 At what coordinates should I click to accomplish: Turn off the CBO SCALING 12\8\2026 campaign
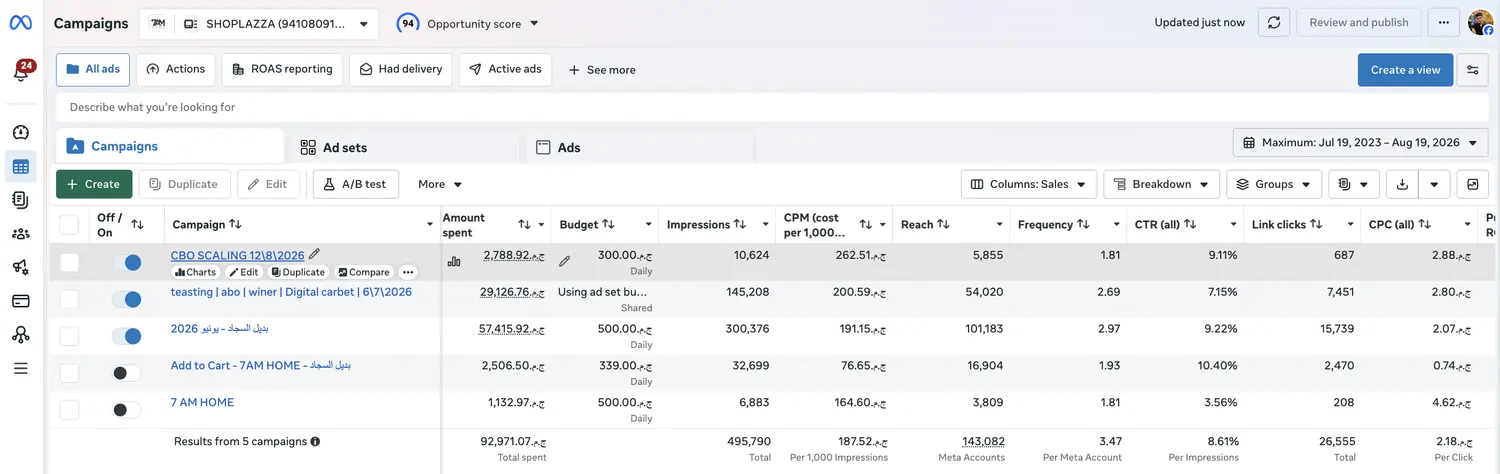126,262
